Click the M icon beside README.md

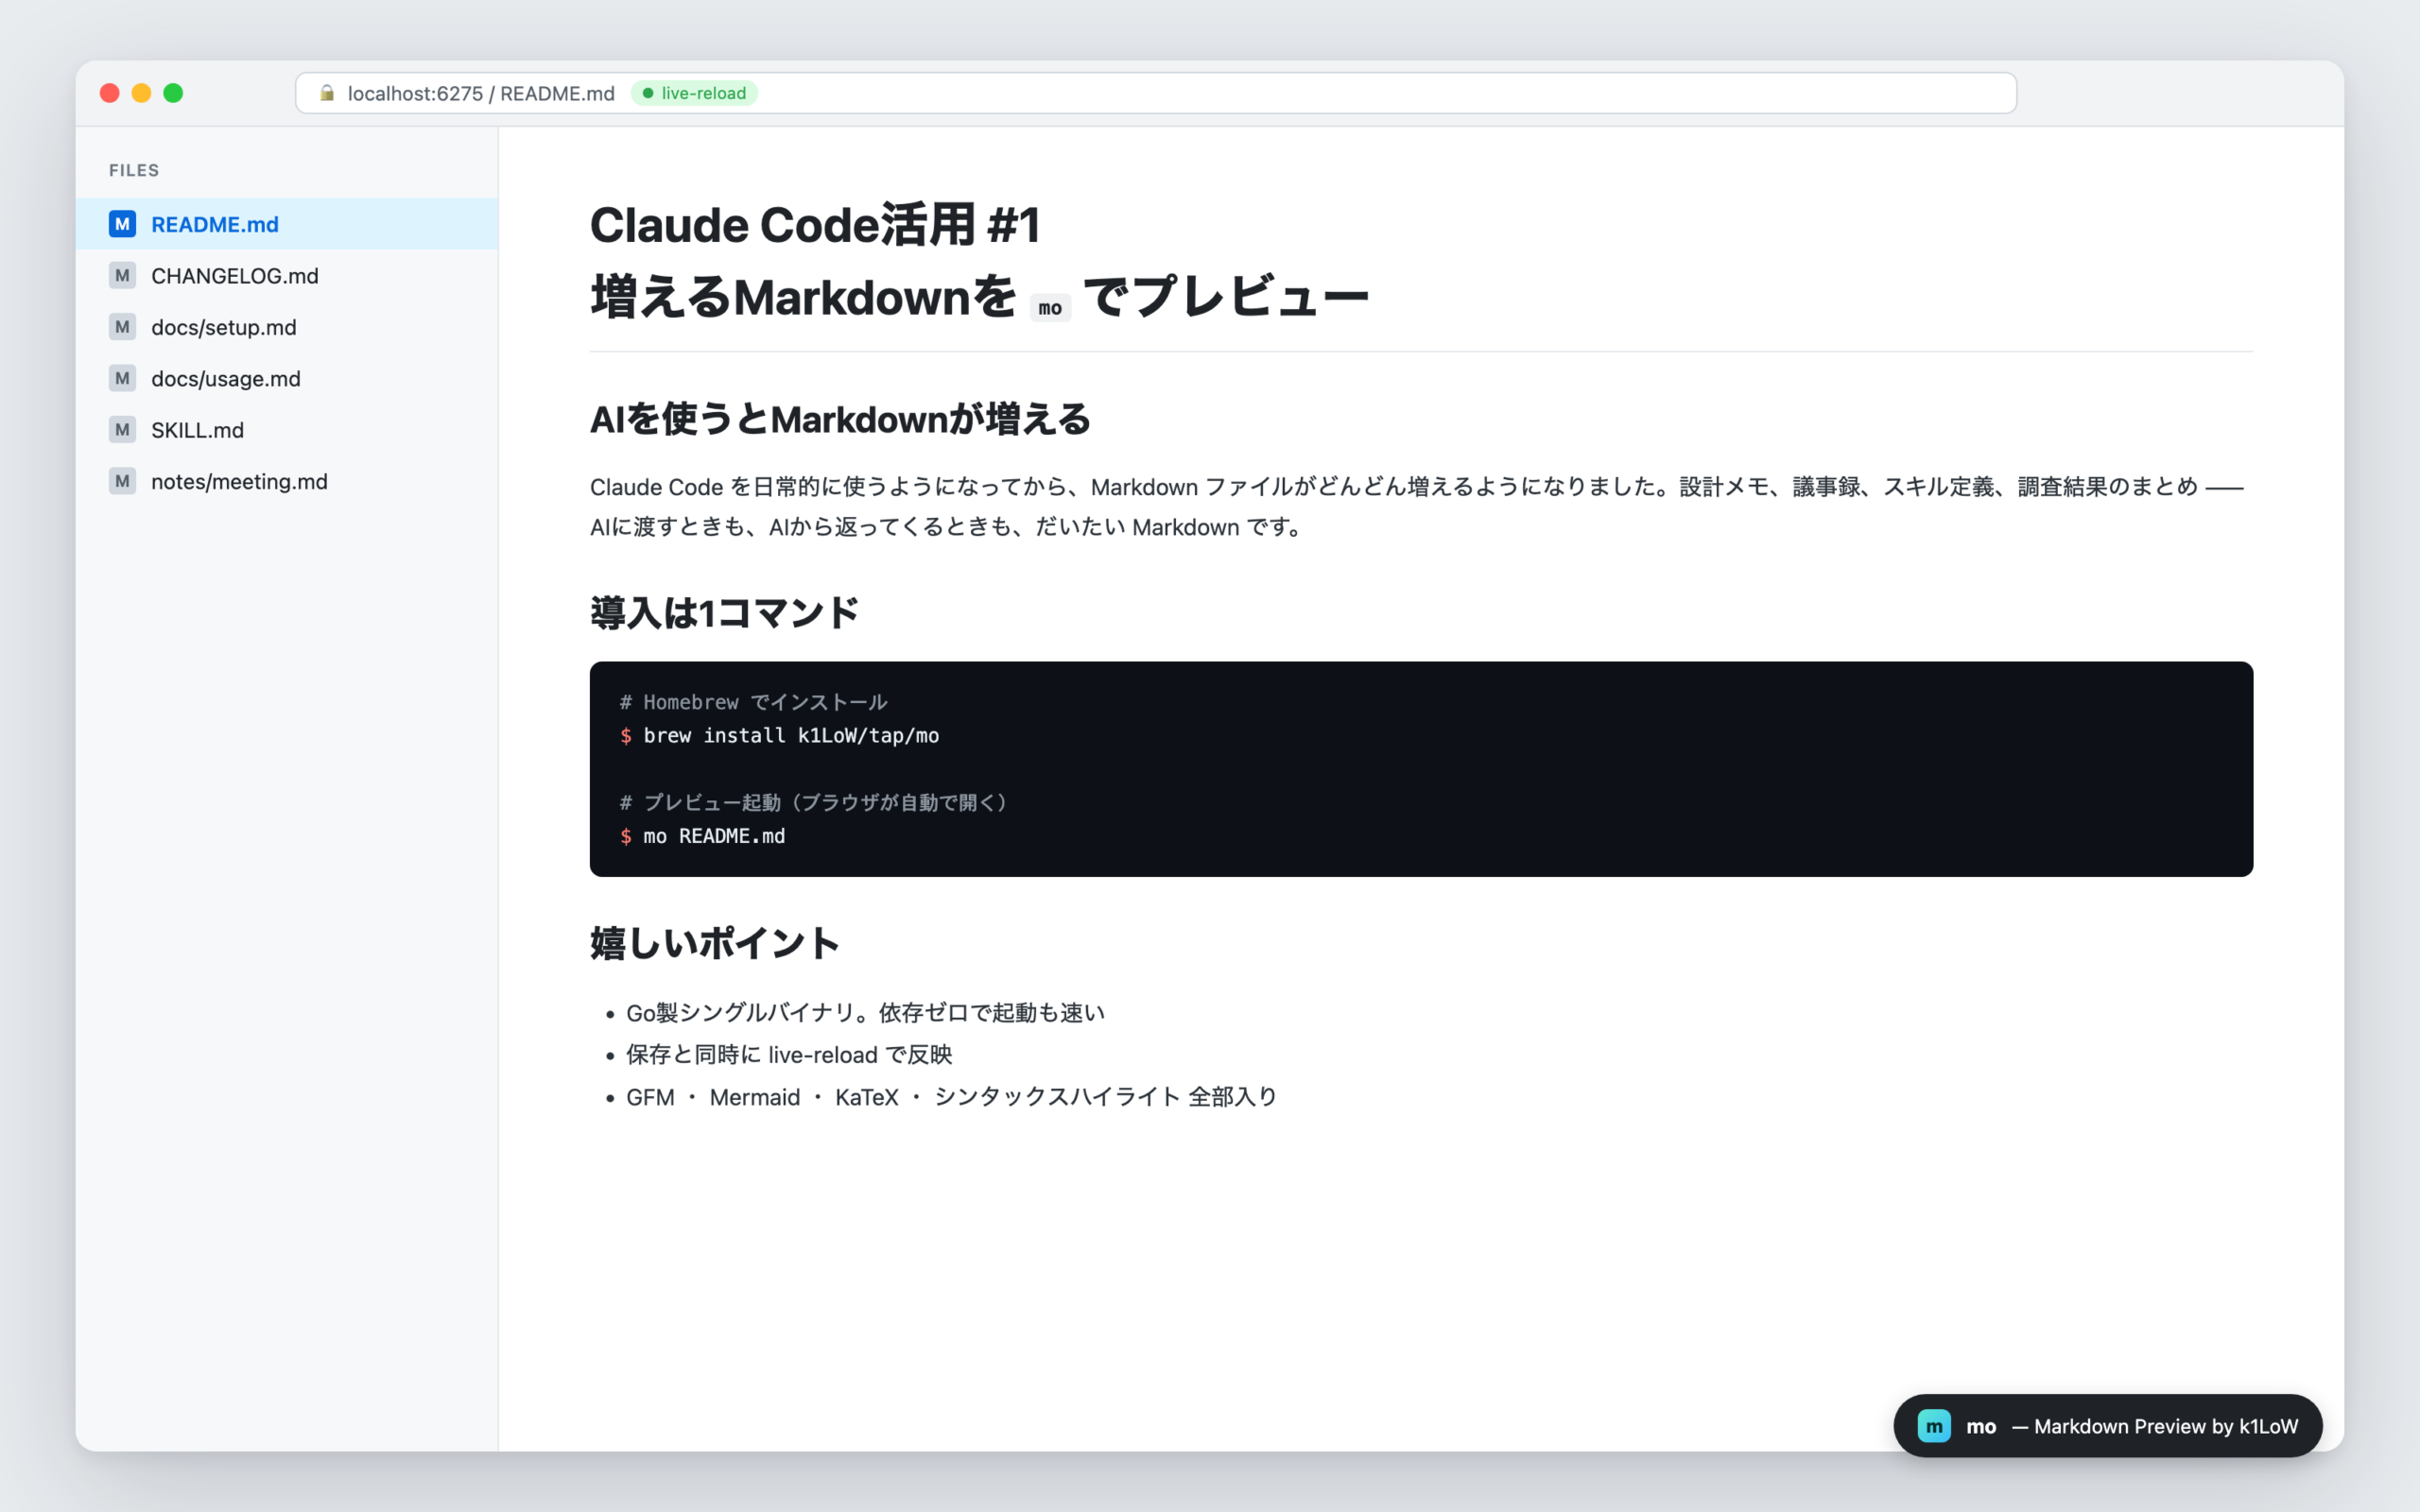pos(122,224)
